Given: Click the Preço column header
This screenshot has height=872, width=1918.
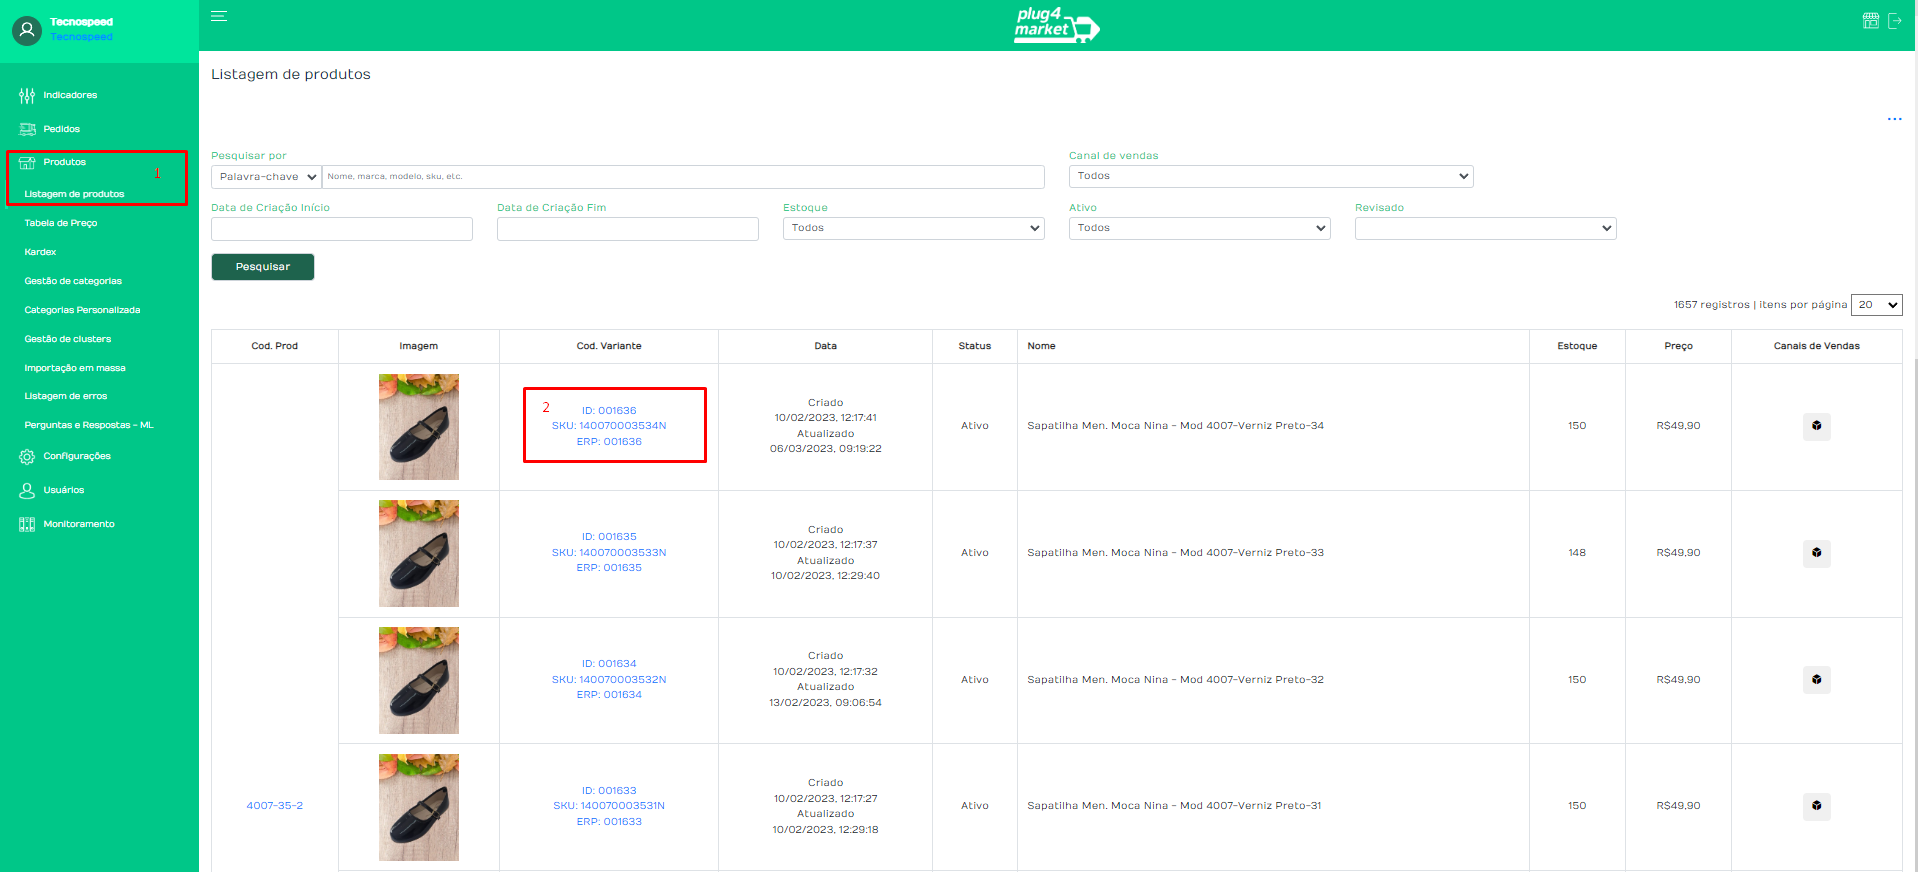Looking at the screenshot, I should pyautogui.click(x=1678, y=346).
